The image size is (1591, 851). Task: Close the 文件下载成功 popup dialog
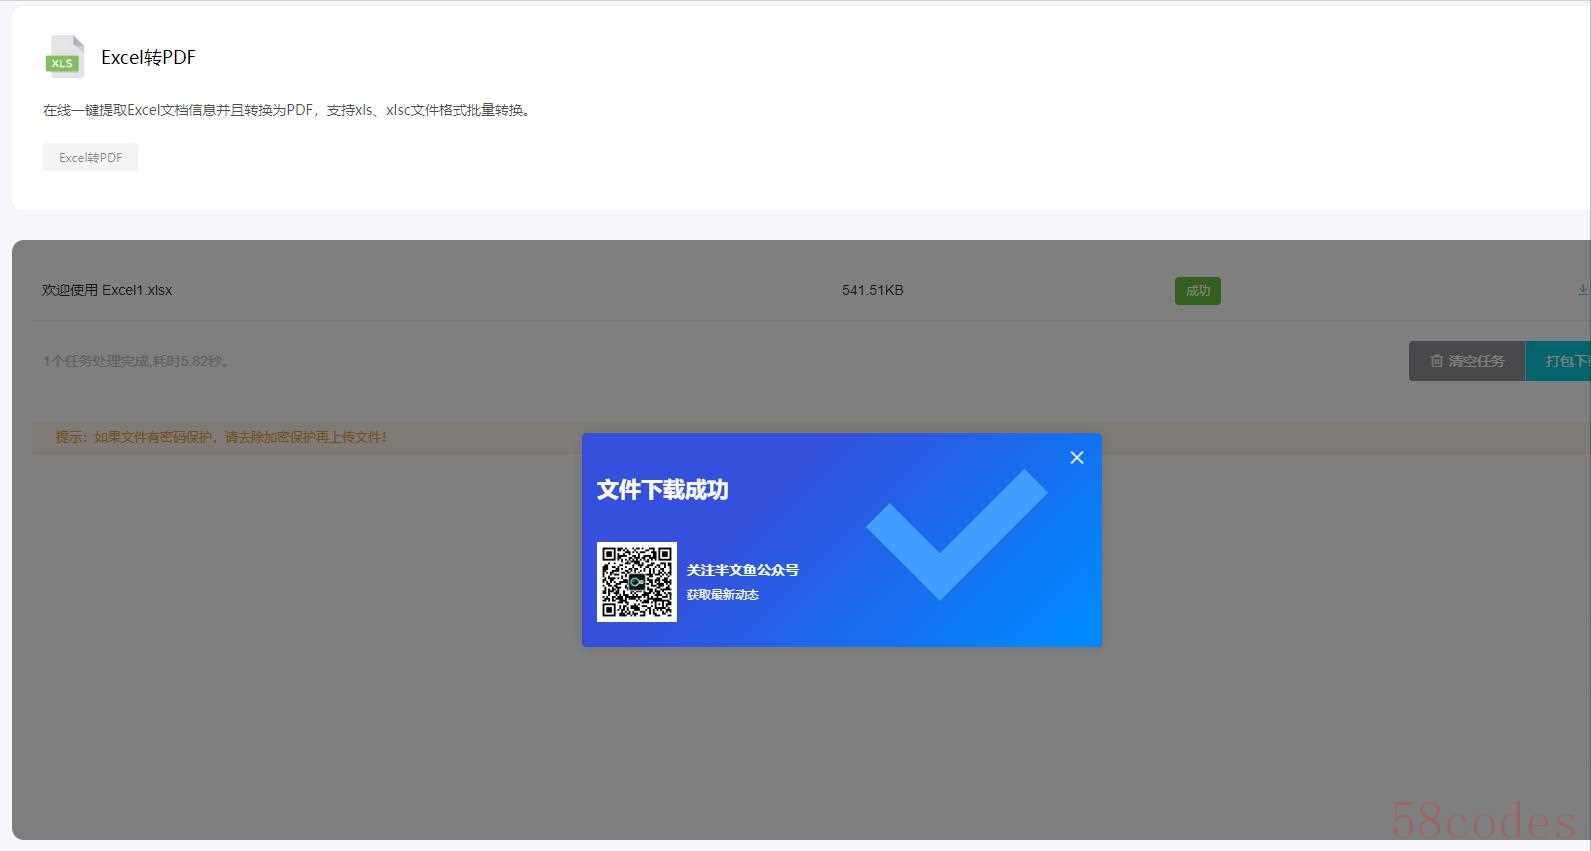[1076, 457]
